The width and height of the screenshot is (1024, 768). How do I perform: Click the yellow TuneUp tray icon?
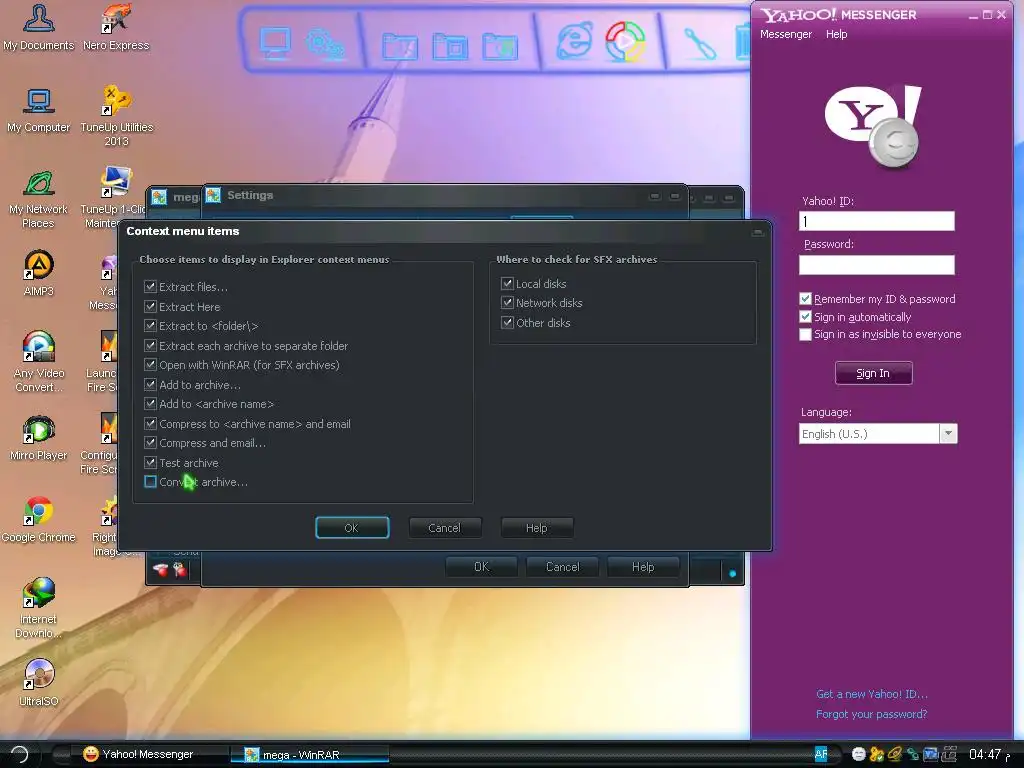pos(876,754)
